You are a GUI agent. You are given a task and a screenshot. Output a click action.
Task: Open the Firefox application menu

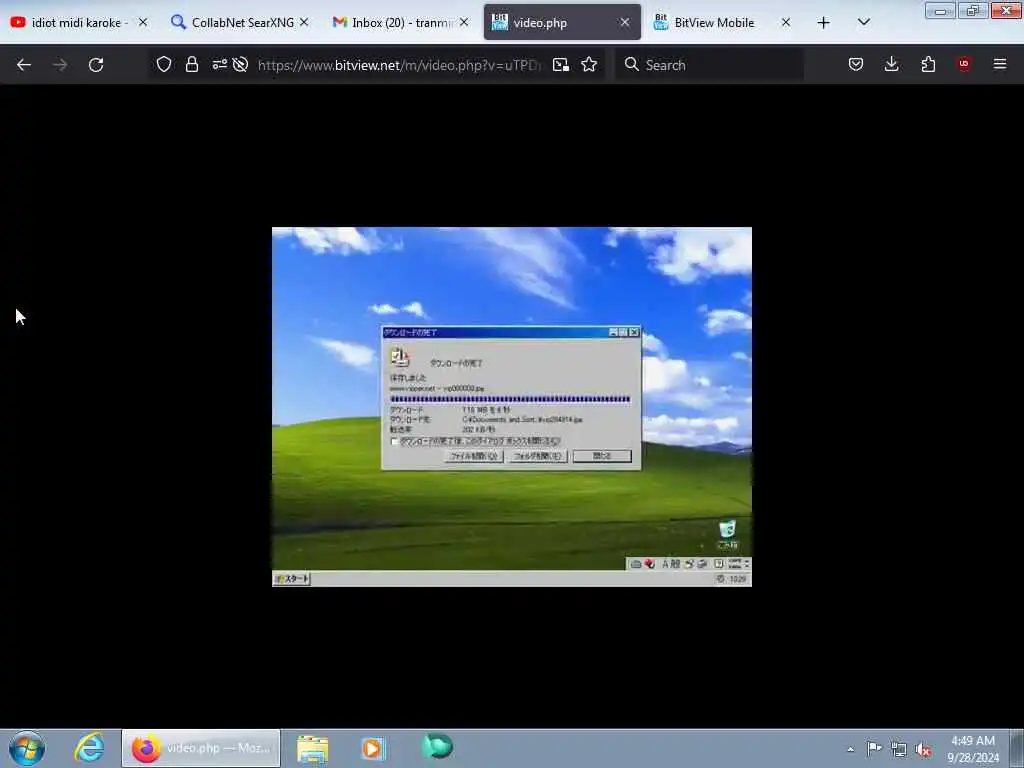click(x=1000, y=64)
